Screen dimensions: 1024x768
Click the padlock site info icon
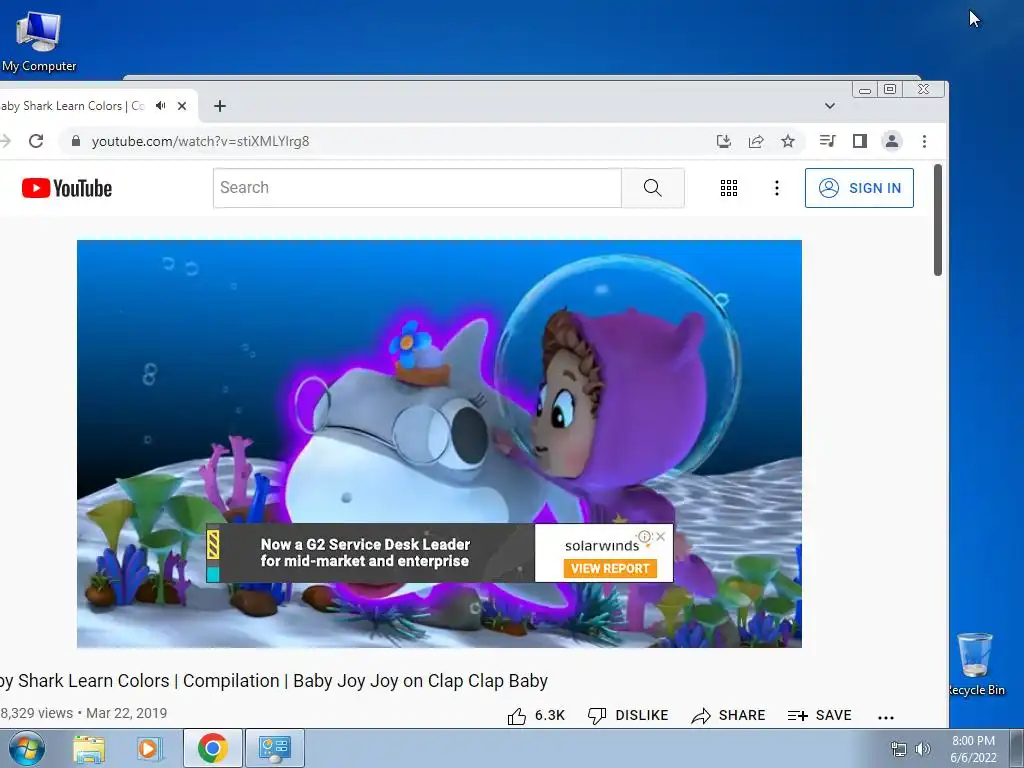[76, 141]
